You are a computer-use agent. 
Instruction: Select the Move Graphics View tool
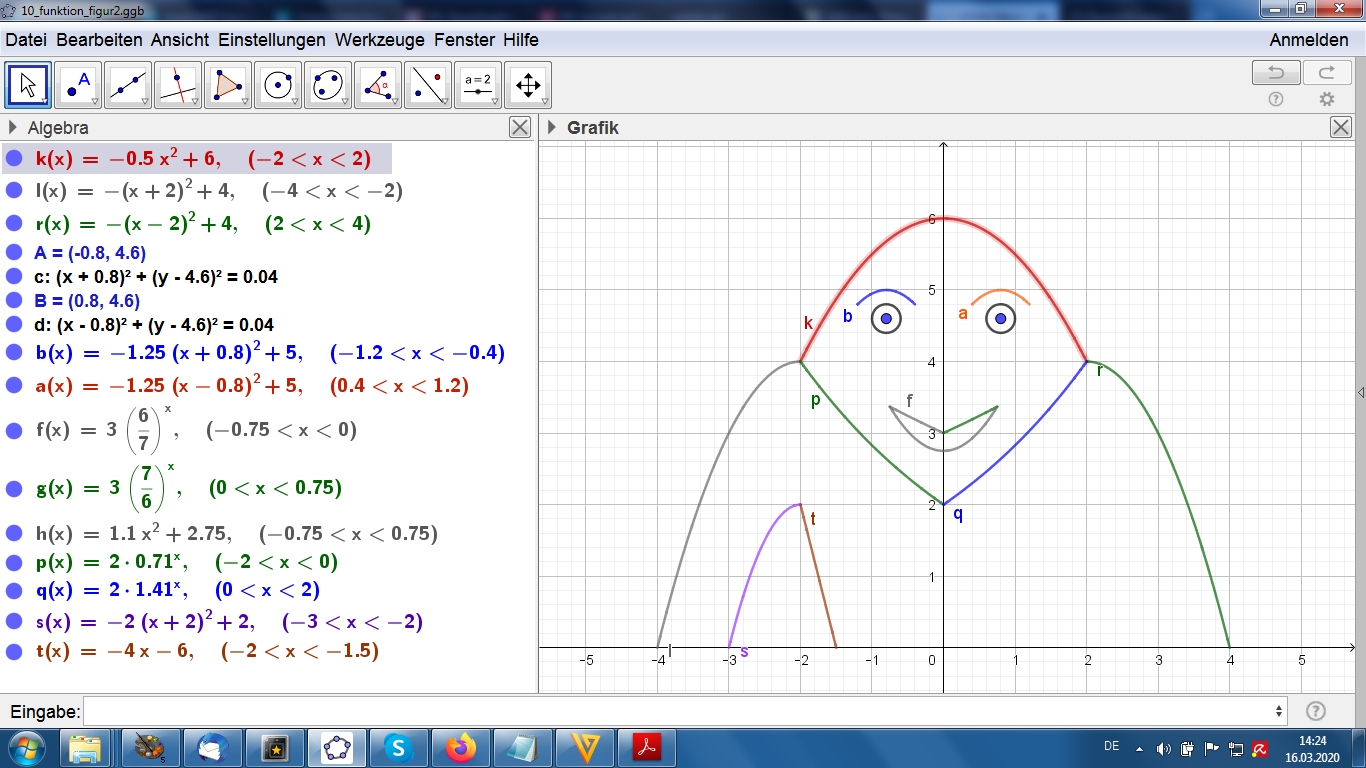click(528, 85)
